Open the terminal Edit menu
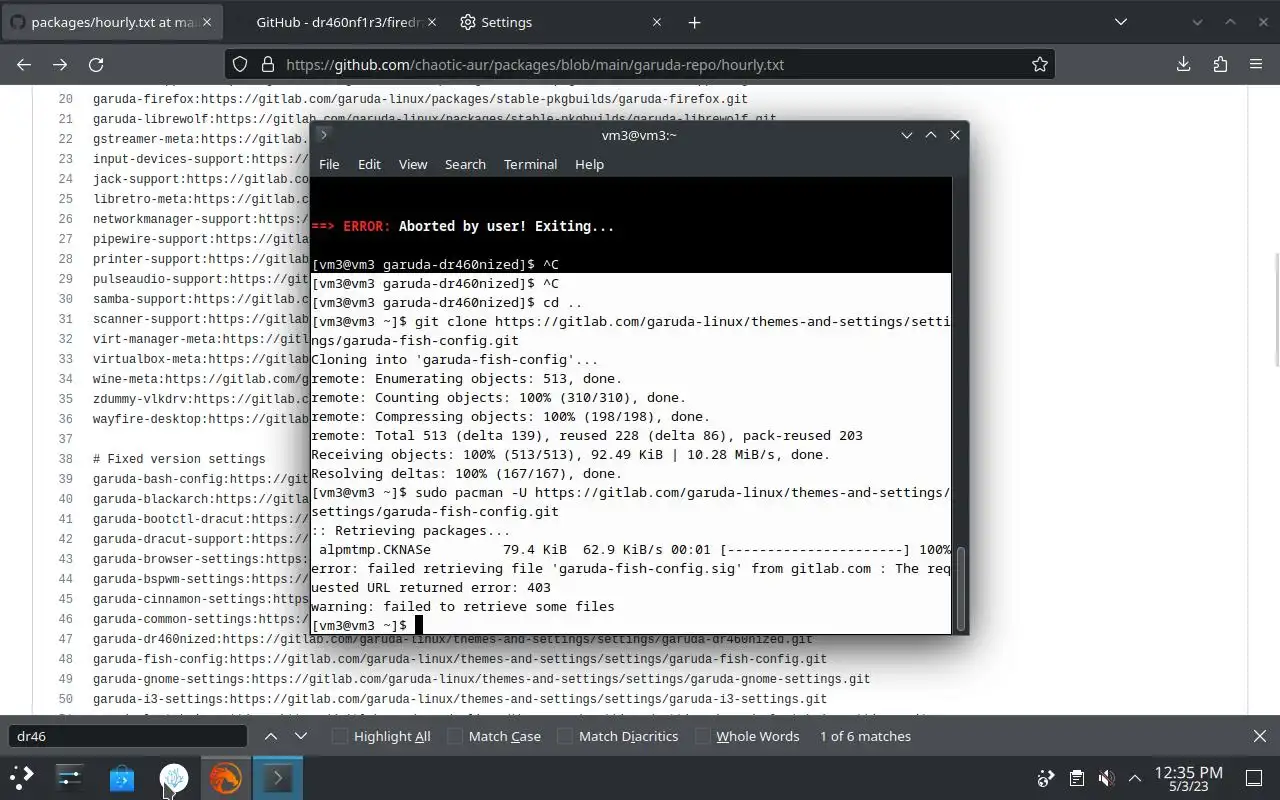 [x=369, y=164]
